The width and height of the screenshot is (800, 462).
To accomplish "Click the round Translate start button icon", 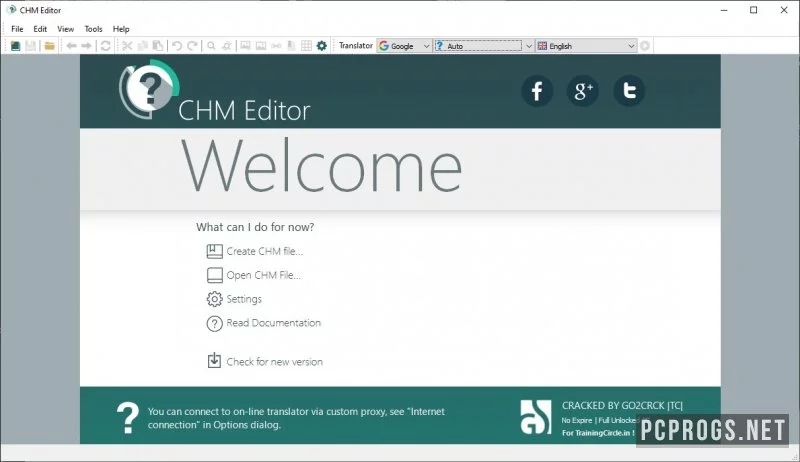I will [x=645, y=46].
